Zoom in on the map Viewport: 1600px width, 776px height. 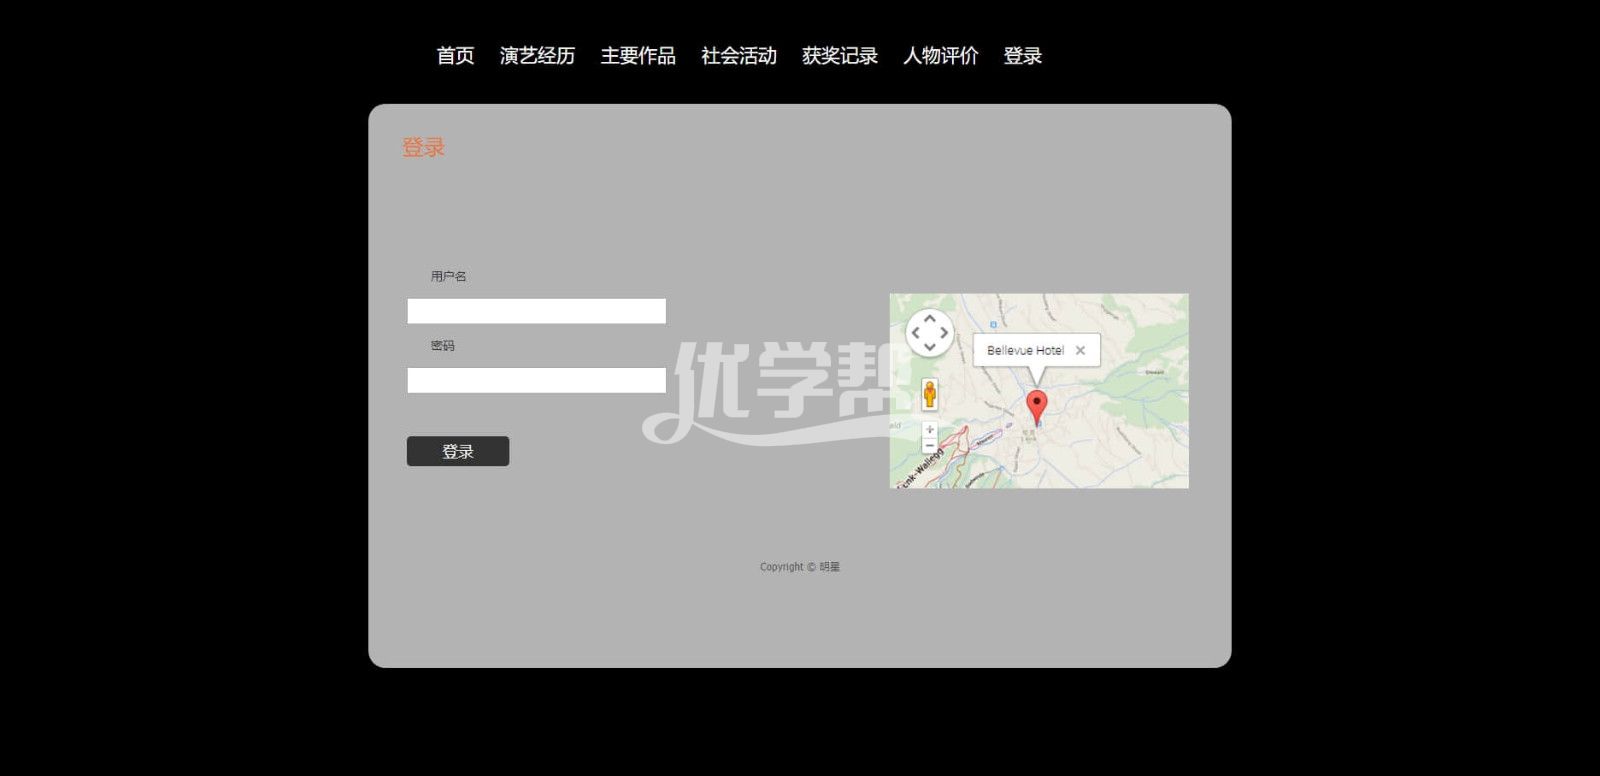point(929,429)
